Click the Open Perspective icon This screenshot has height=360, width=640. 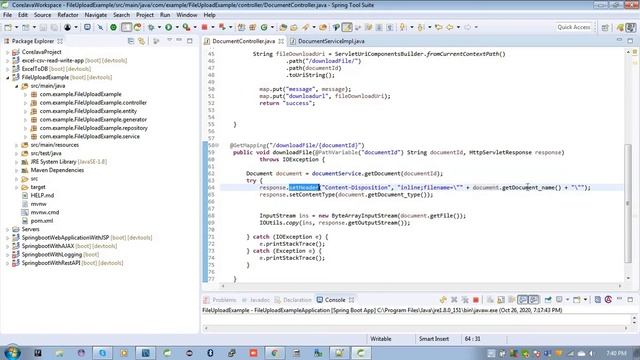[605, 27]
